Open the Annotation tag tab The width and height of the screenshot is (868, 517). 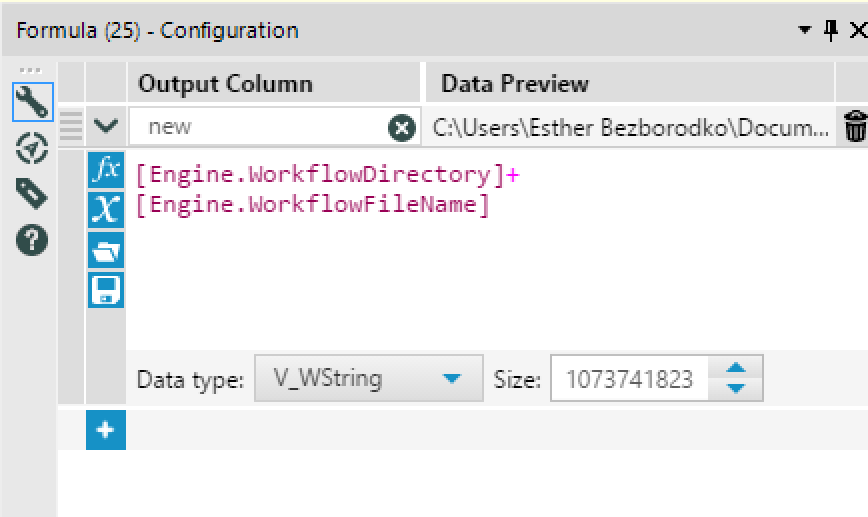[x=32, y=194]
